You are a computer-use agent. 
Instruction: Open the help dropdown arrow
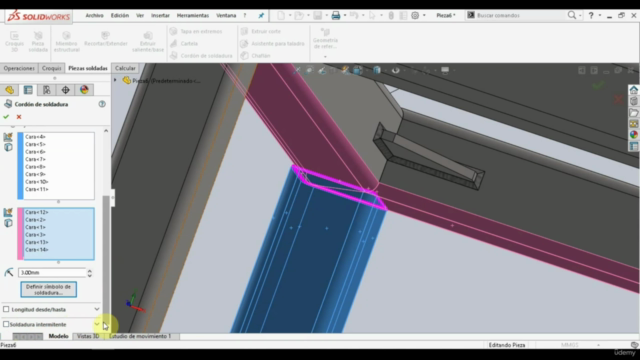600,16
